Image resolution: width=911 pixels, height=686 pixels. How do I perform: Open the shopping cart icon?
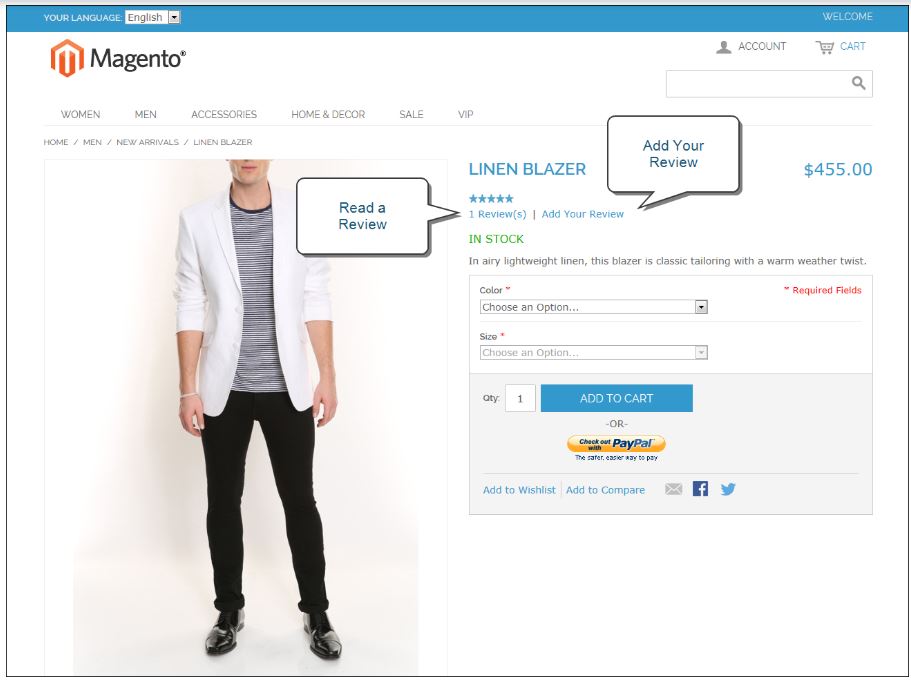point(824,47)
